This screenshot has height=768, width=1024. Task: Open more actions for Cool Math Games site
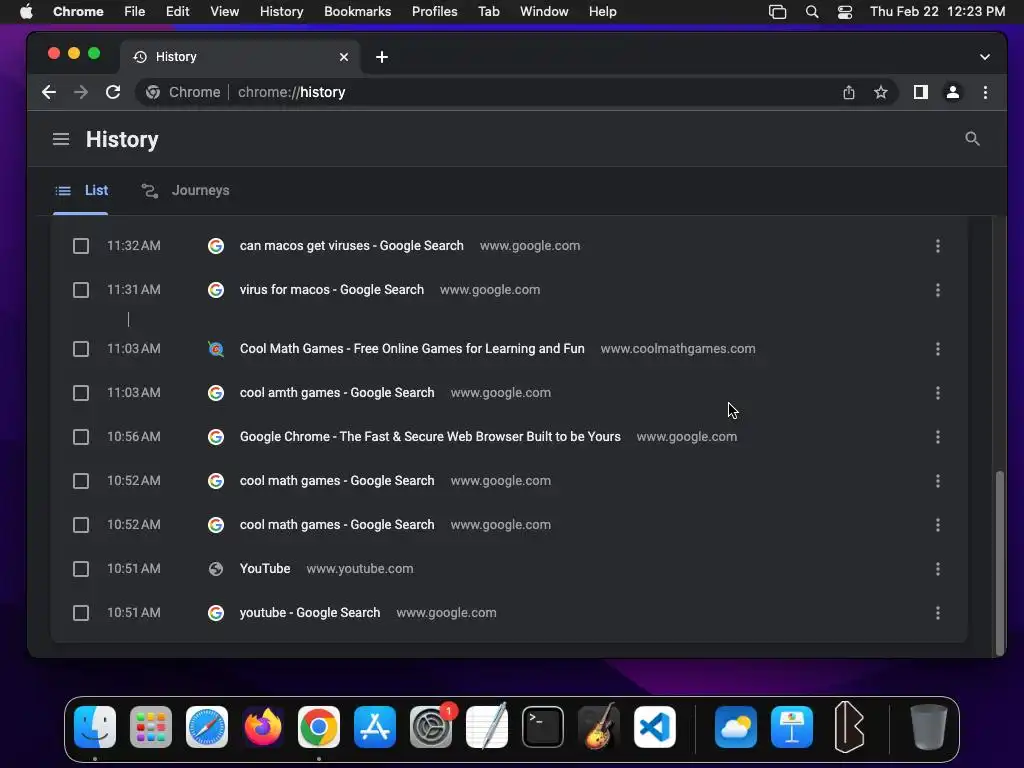click(x=938, y=349)
